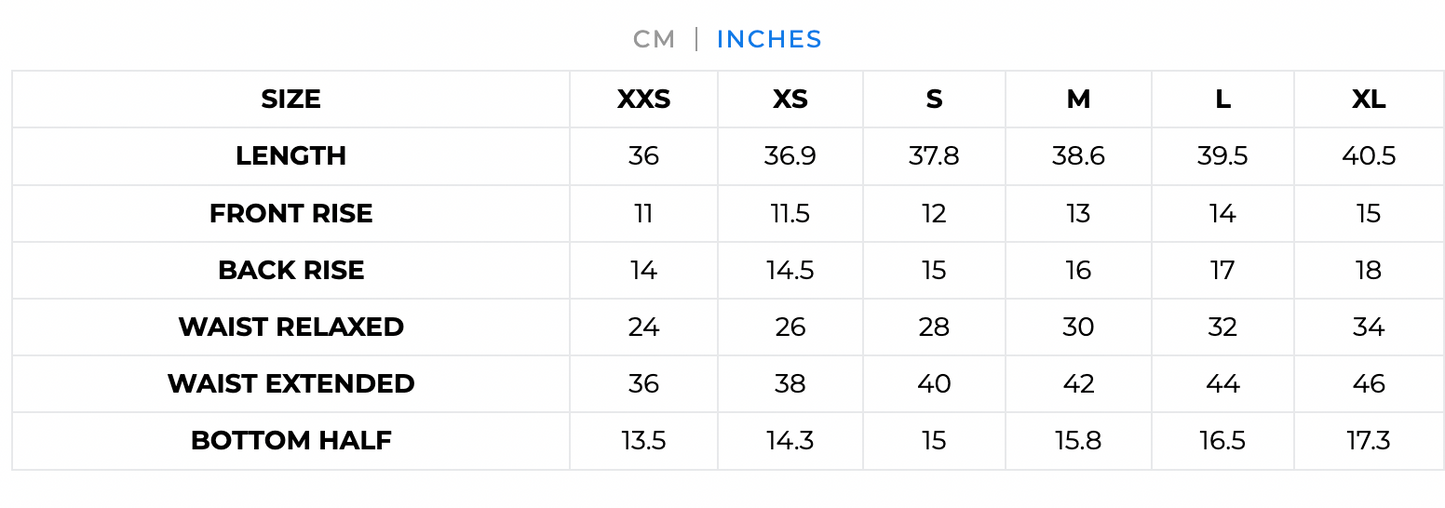Screen dimensions: 1445x508
Task: Select the XS size column header
Action: tap(790, 99)
